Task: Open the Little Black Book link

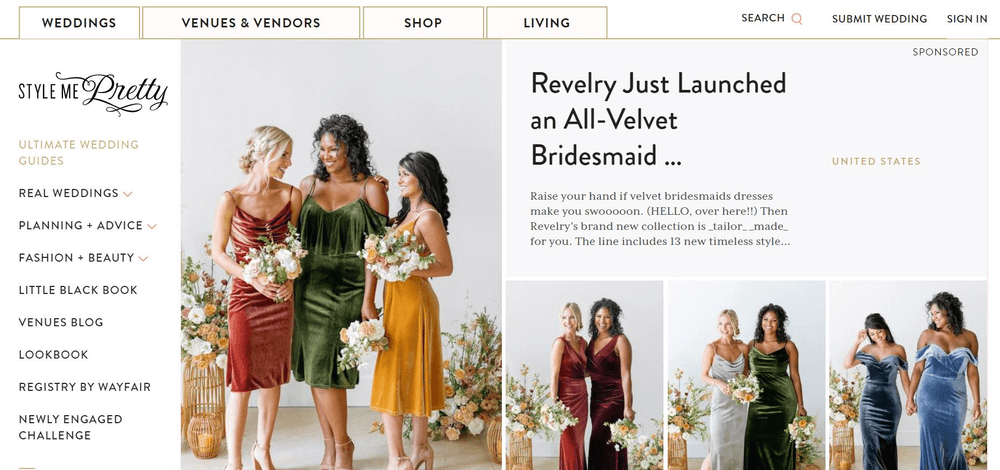Action: pyautogui.click(x=78, y=290)
